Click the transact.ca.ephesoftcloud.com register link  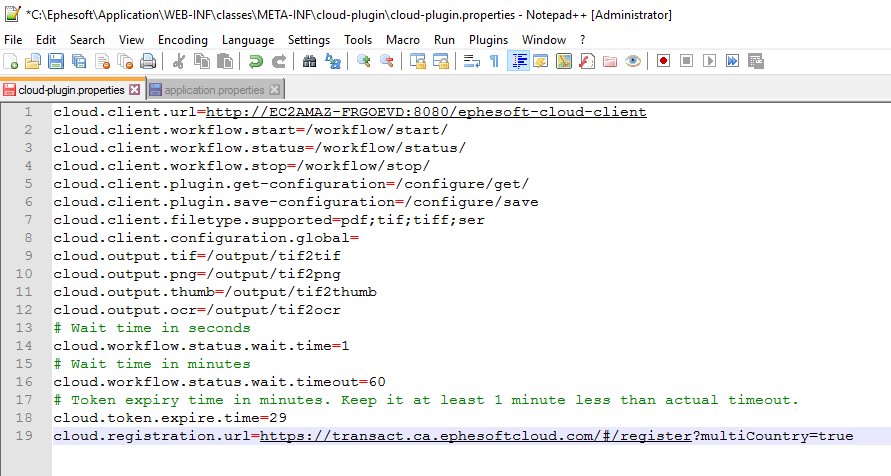pyautogui.click(x=476, y=436)
